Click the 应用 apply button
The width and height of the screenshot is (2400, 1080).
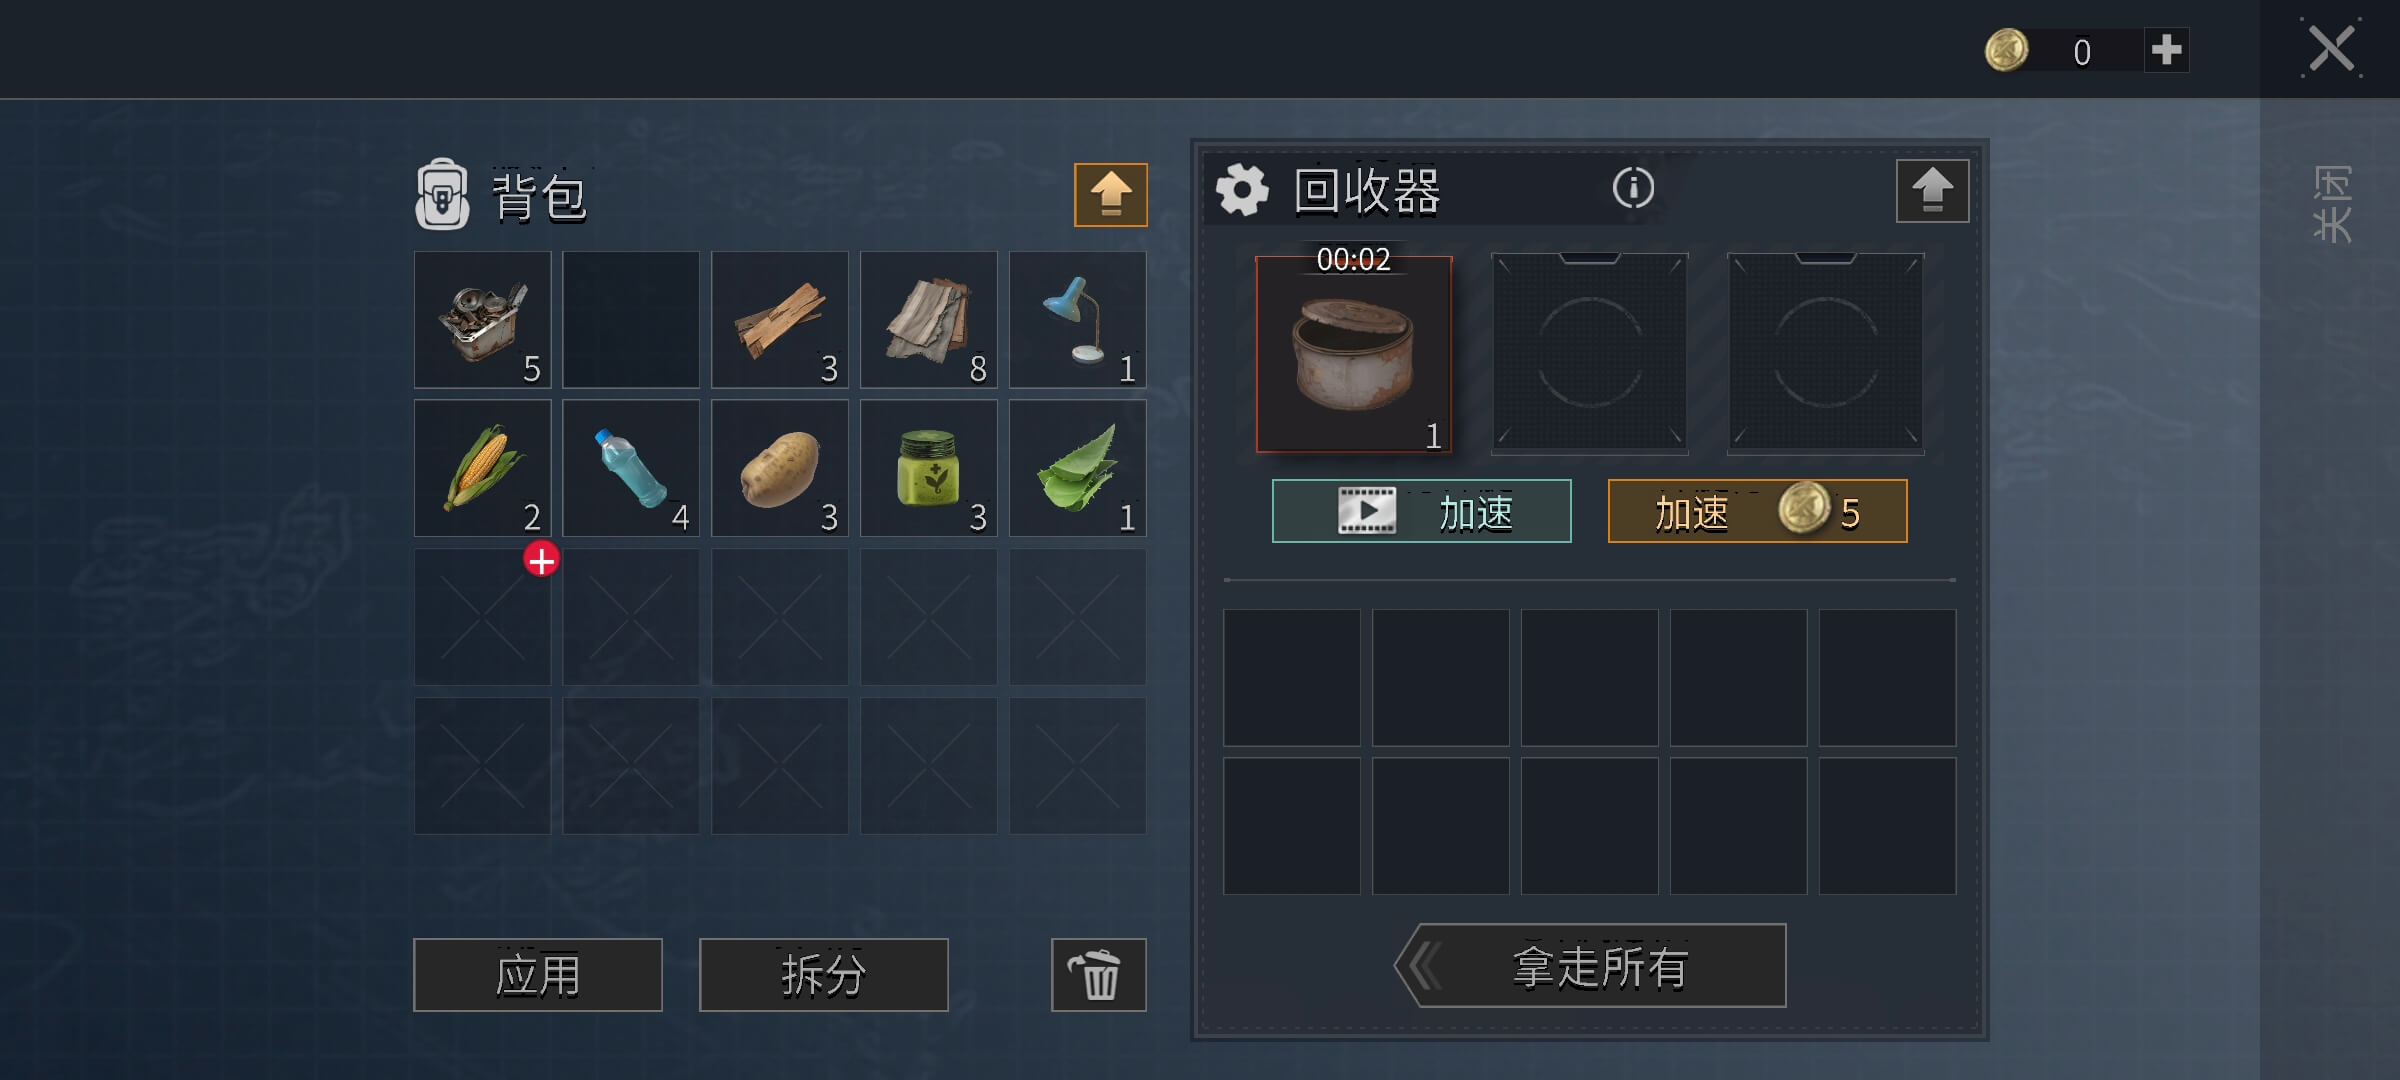pos(538,975)
